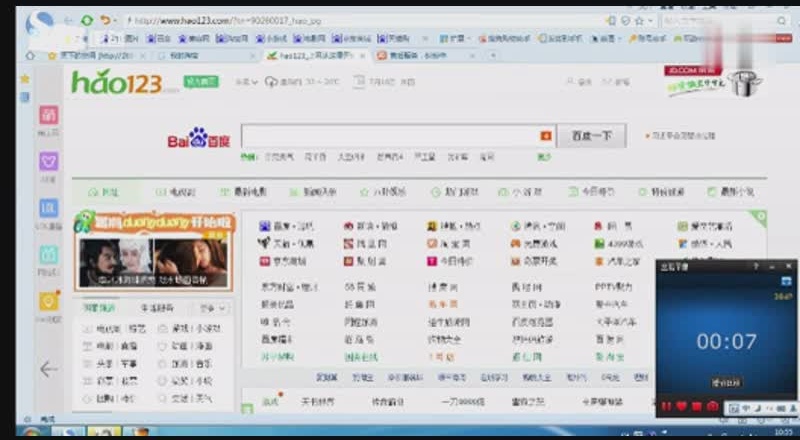Viewport: 800px width, 440px height.
Task: Click the movie banner image with the two portraits
Action: click(154, 262)
